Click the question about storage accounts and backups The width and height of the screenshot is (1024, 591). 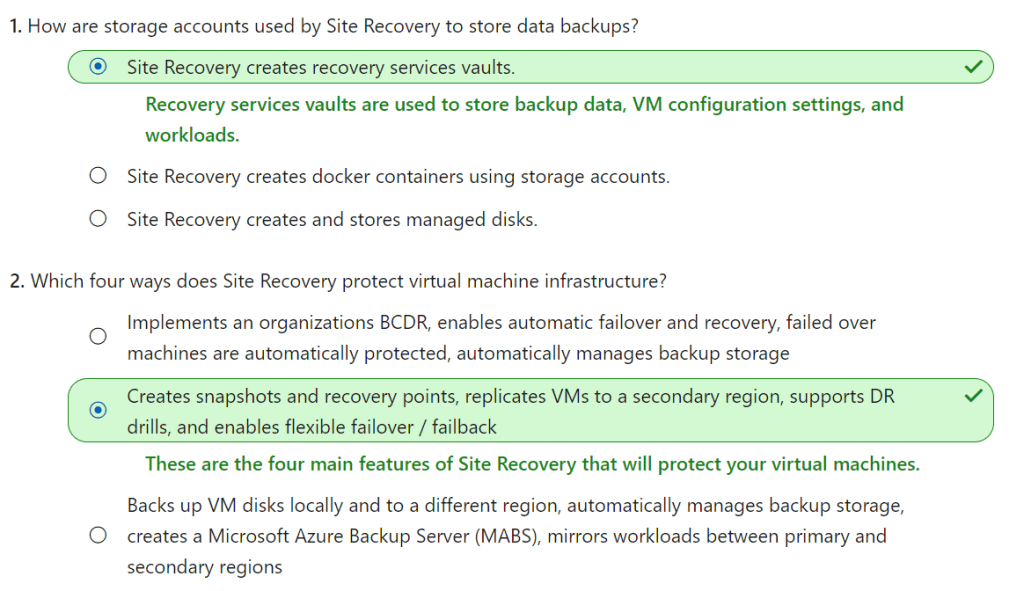(x=332, y=26)
